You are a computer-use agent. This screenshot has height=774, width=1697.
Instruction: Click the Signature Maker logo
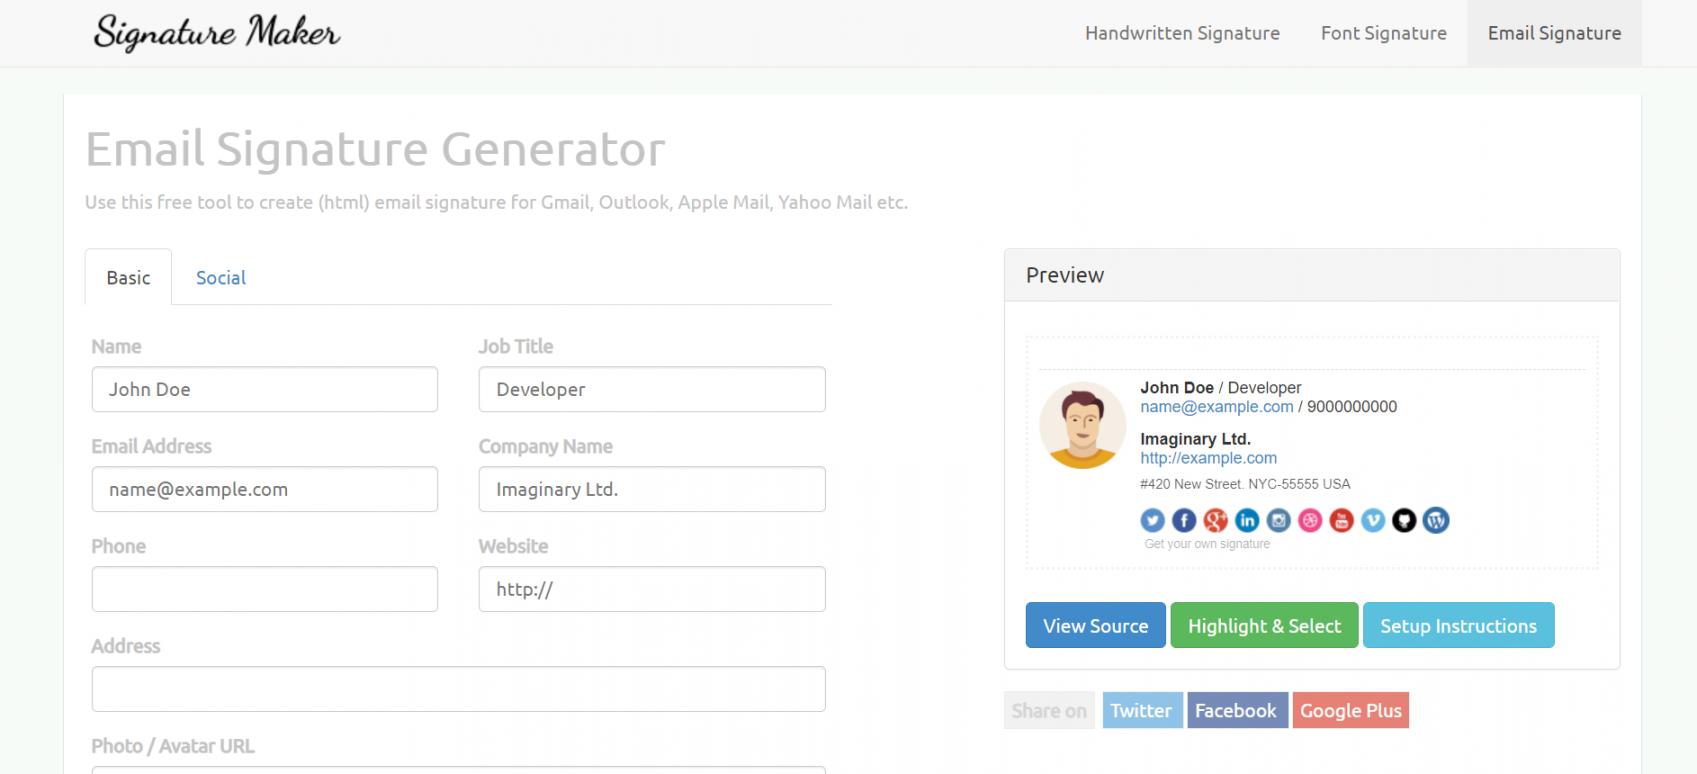pos(217,33)
